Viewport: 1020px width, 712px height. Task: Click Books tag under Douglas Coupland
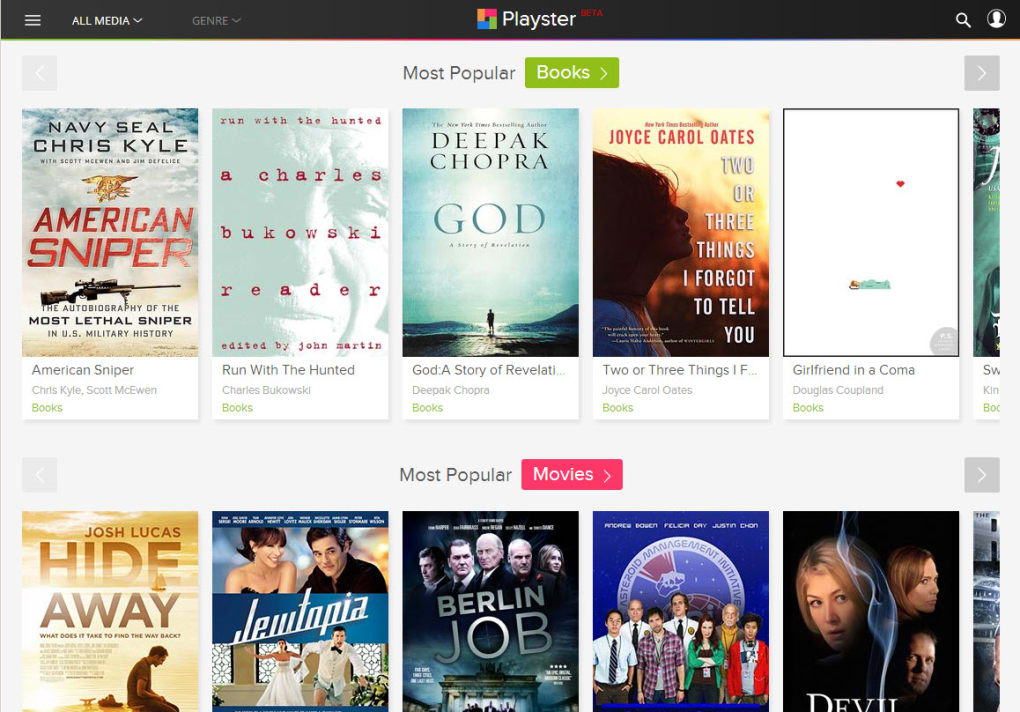(808, 408)
